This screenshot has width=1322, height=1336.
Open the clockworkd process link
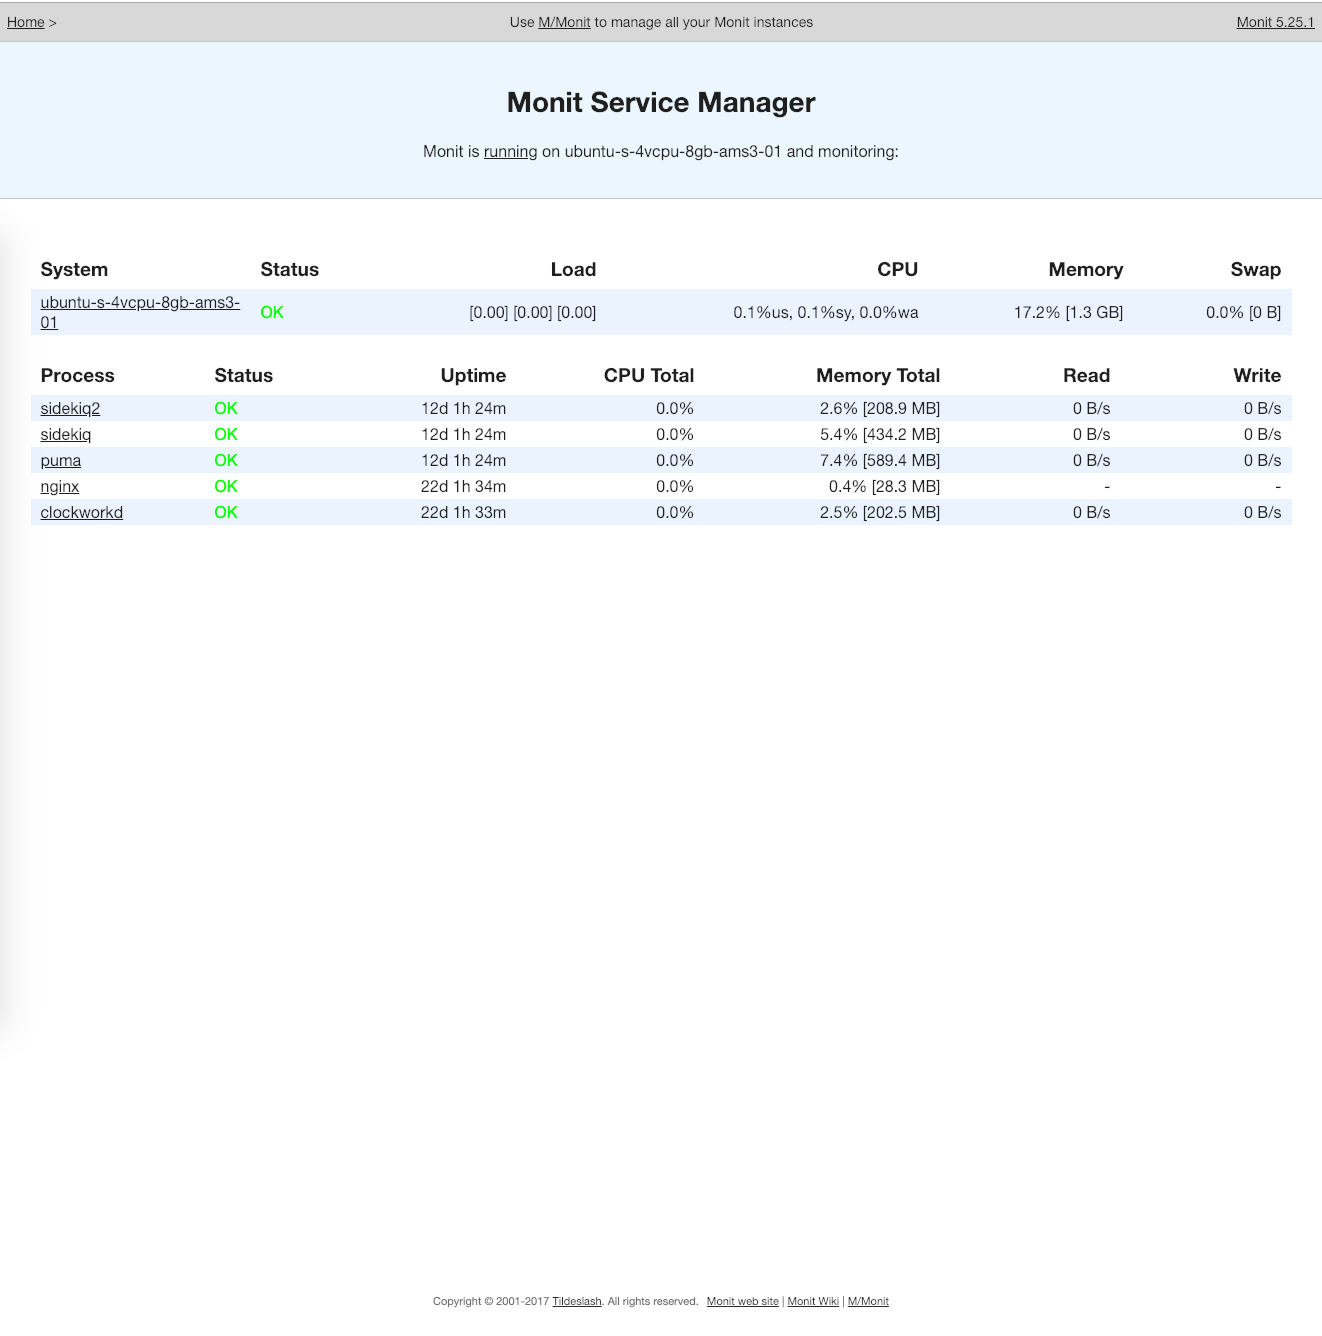[82, 512]
